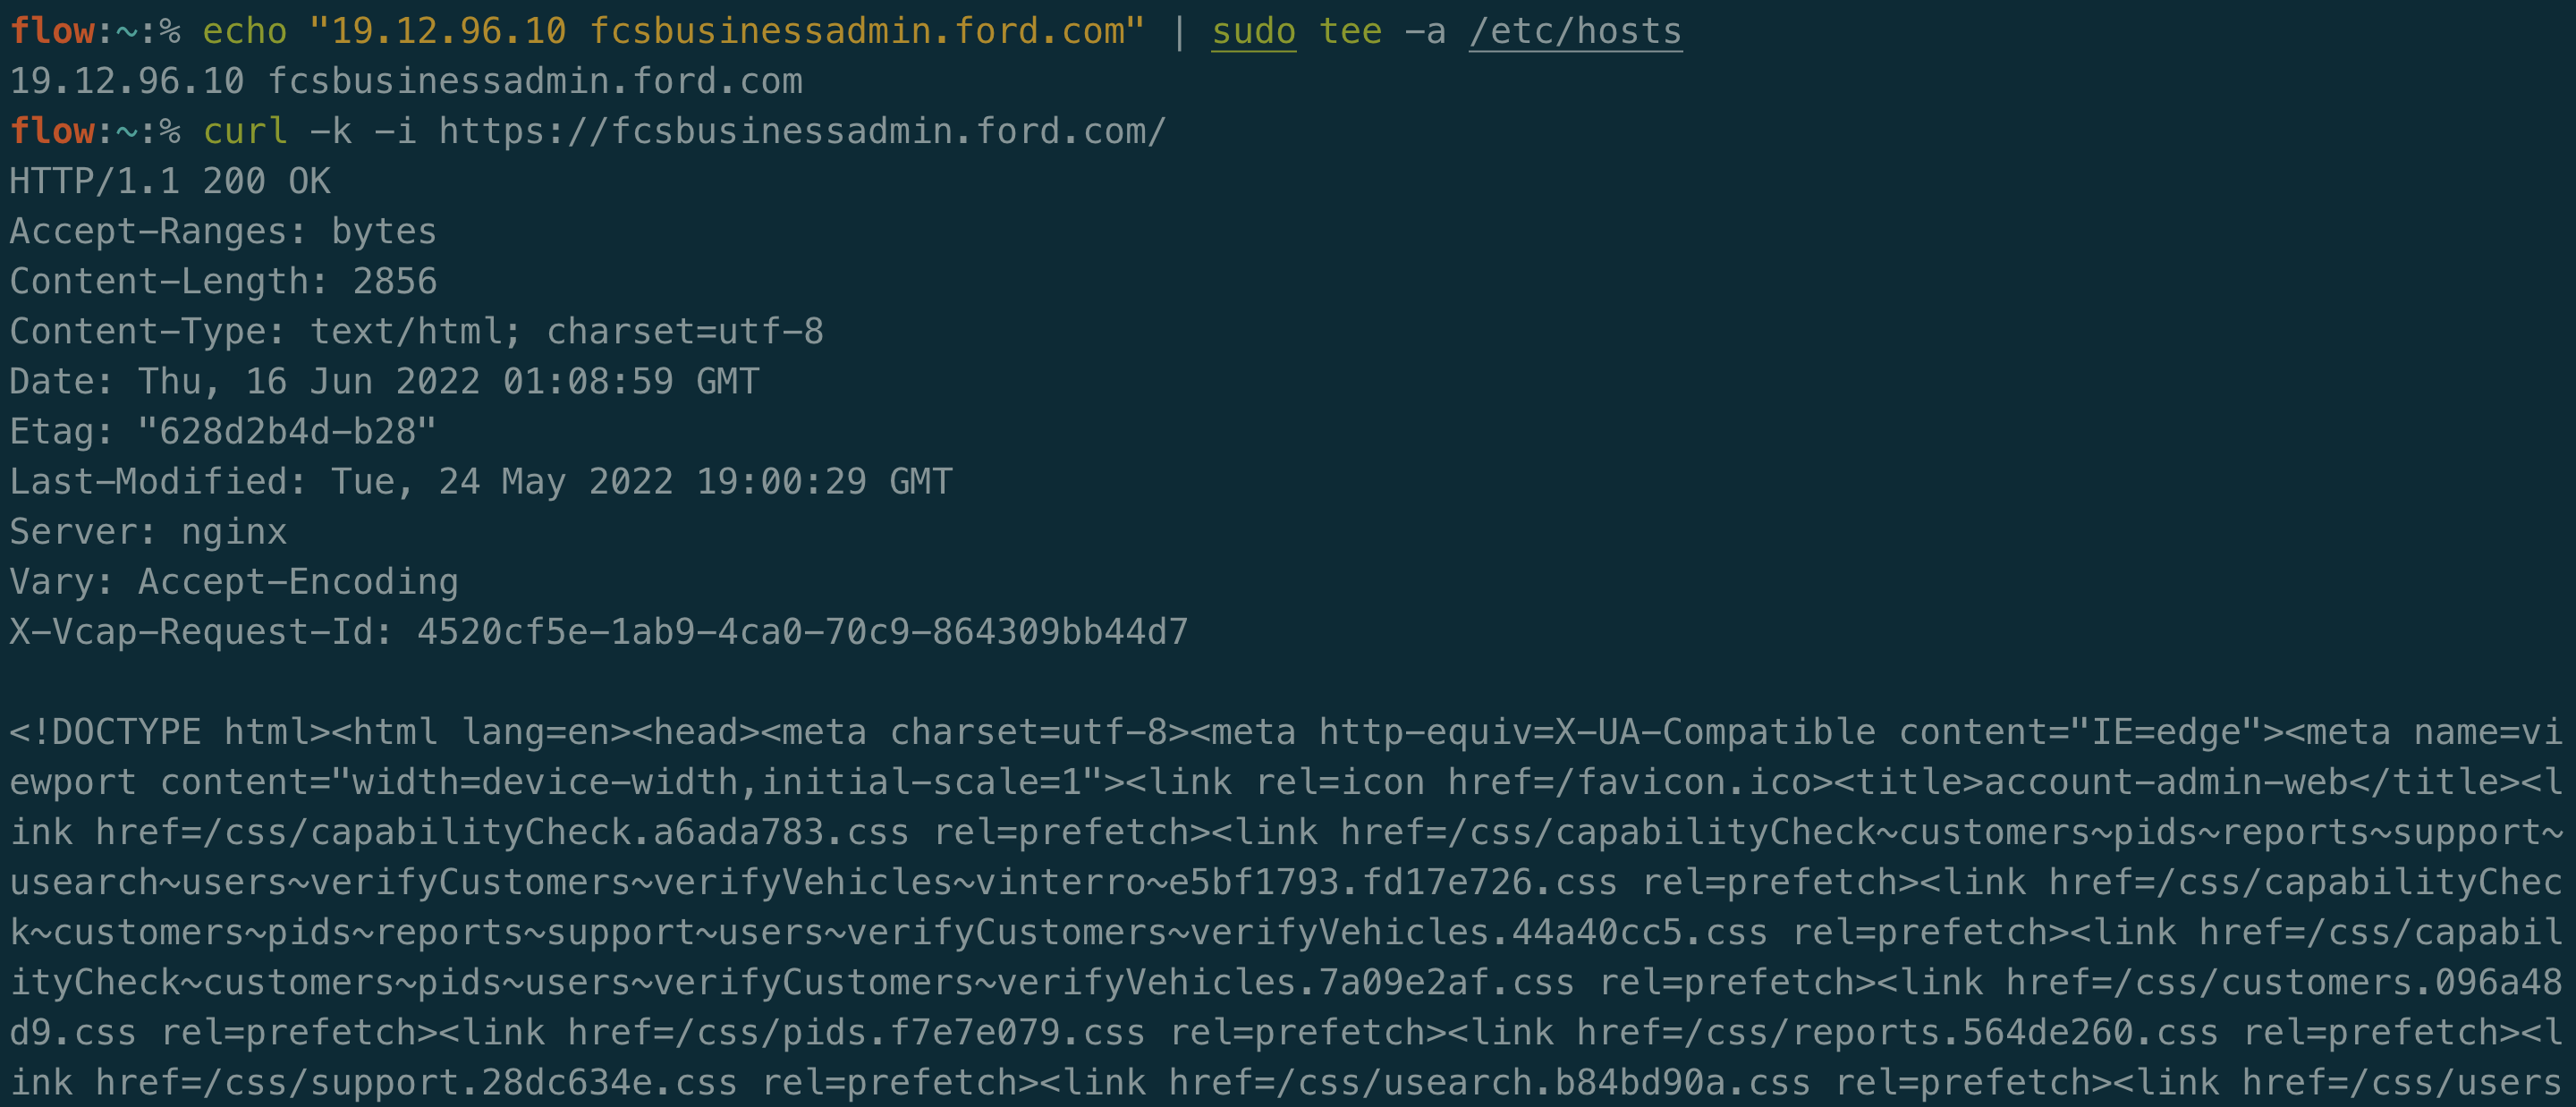Click the Server: nginx header line
This screenshot has height=1107, width=2576.
click(x=148, y=532)
